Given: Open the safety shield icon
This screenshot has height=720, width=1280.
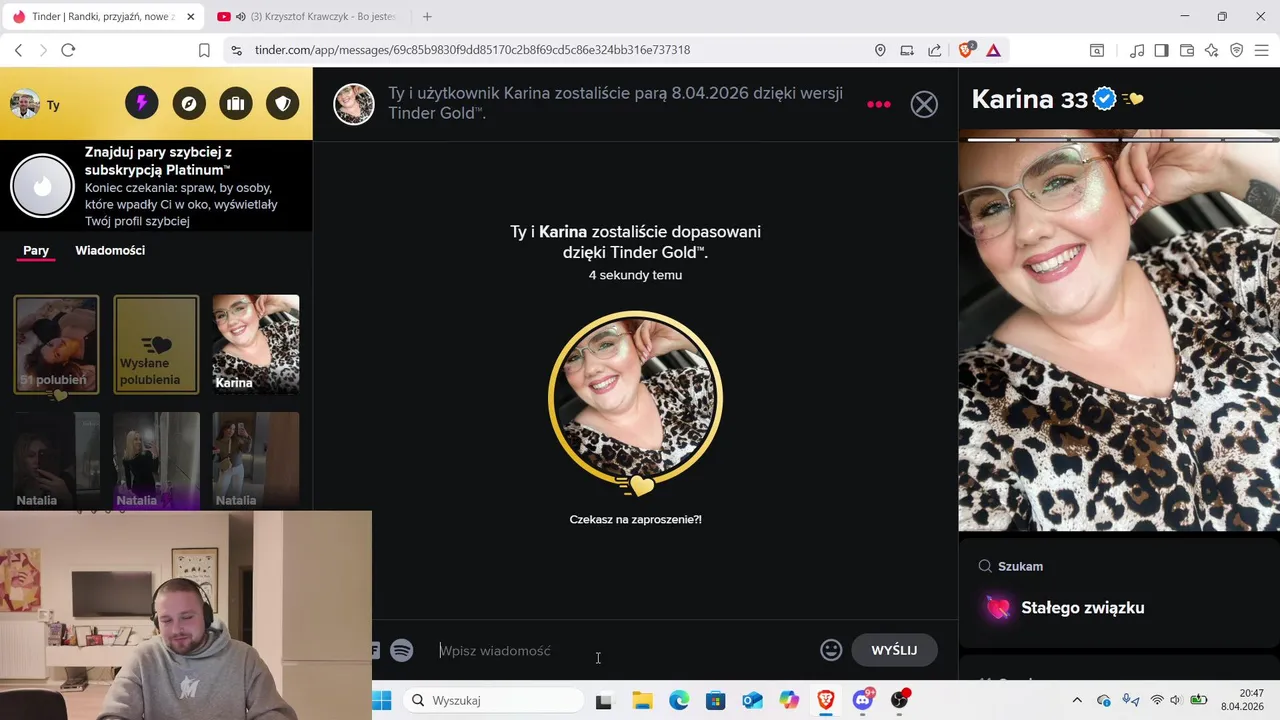Looking at the screenshot, I should click(283, 103).
